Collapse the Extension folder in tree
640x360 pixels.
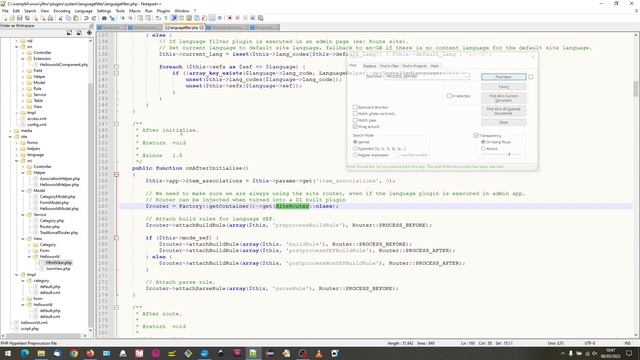(23, 59)
